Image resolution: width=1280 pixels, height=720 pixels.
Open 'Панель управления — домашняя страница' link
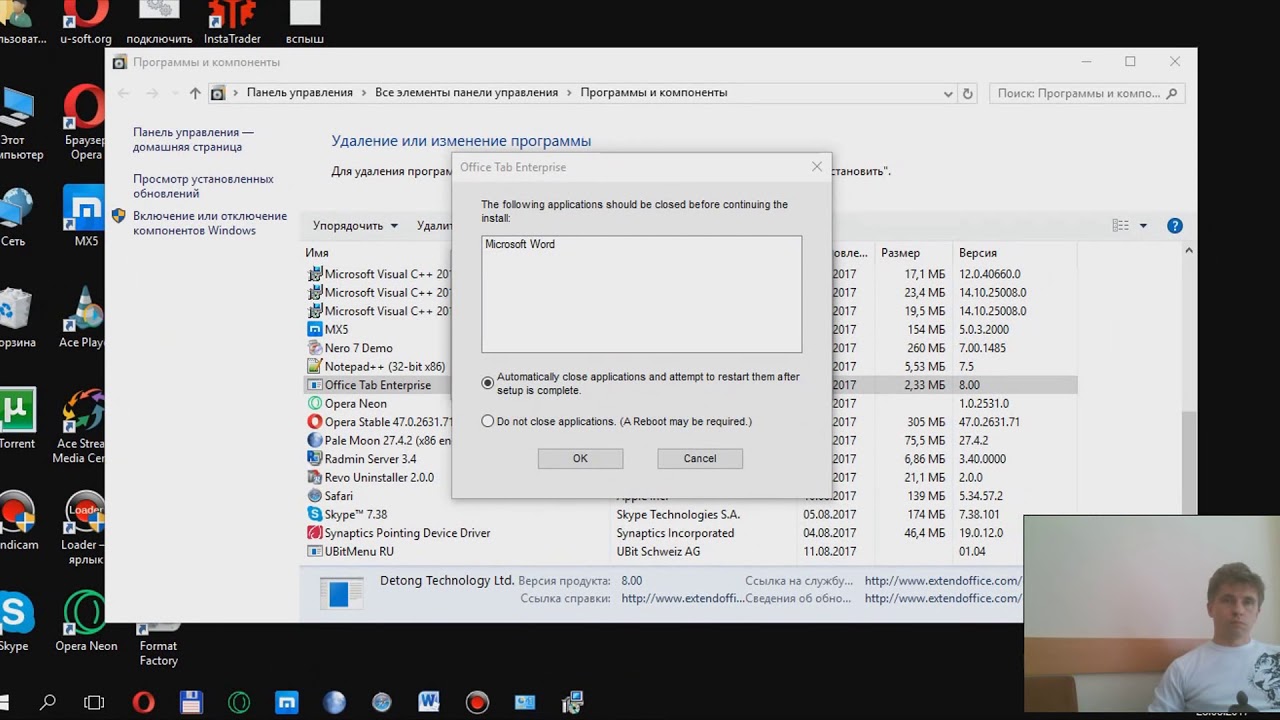(193, 139)
